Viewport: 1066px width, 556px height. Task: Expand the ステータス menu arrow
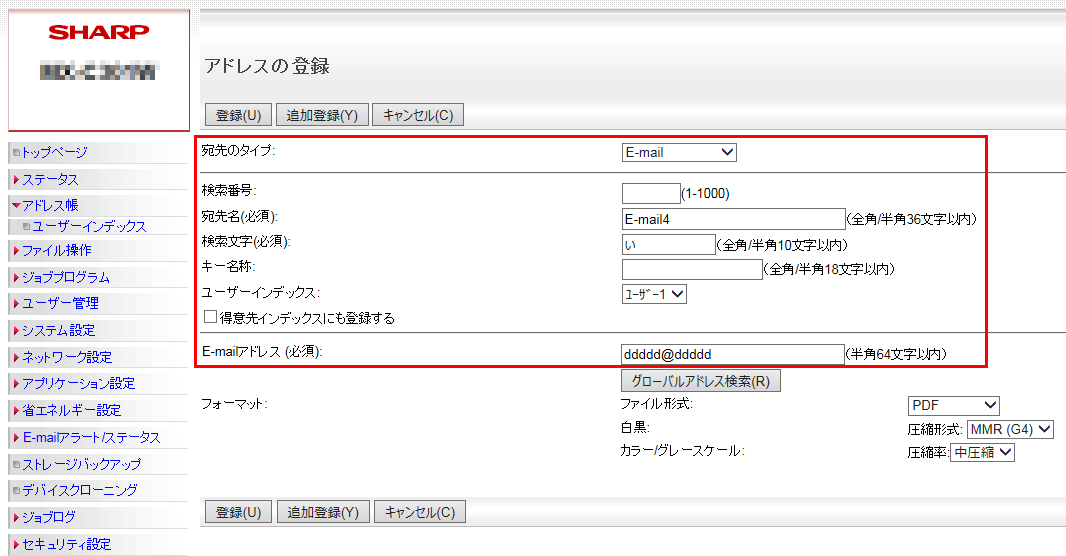16,180
